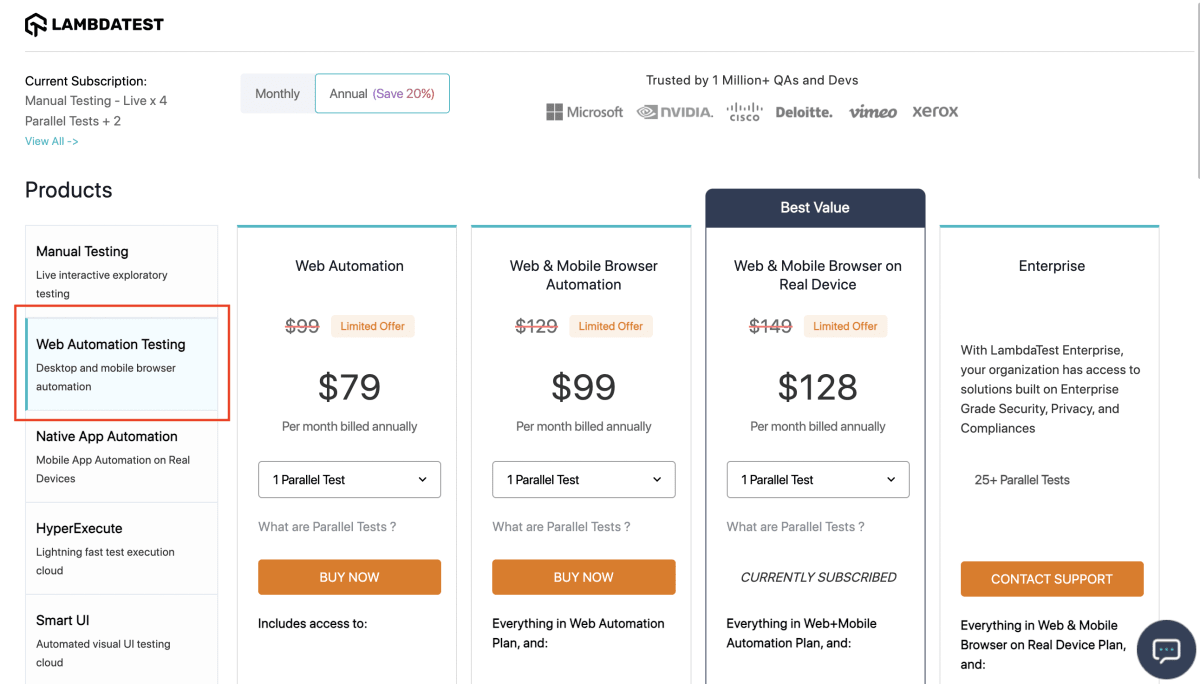Switch billing to Monthly
This screenshot has height=684, width=1200.
point(277,93)
